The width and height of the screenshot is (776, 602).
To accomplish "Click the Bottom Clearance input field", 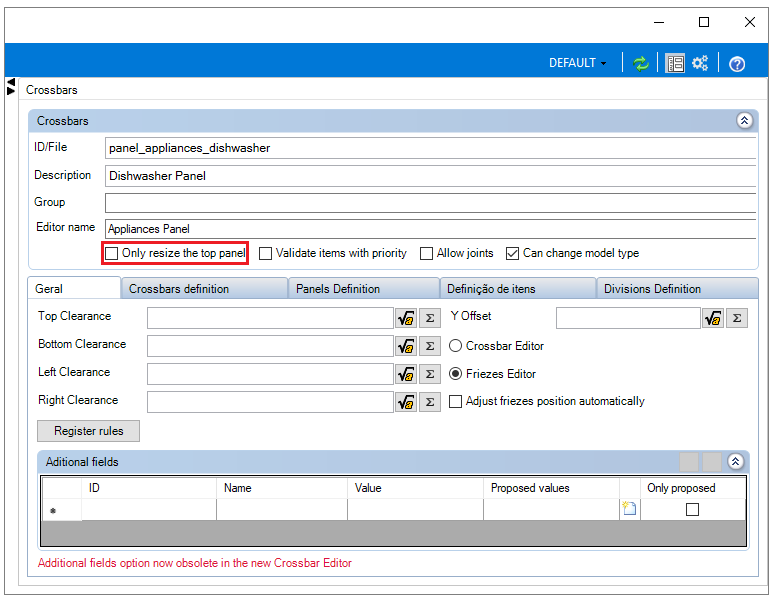I will tap(270, 346).
